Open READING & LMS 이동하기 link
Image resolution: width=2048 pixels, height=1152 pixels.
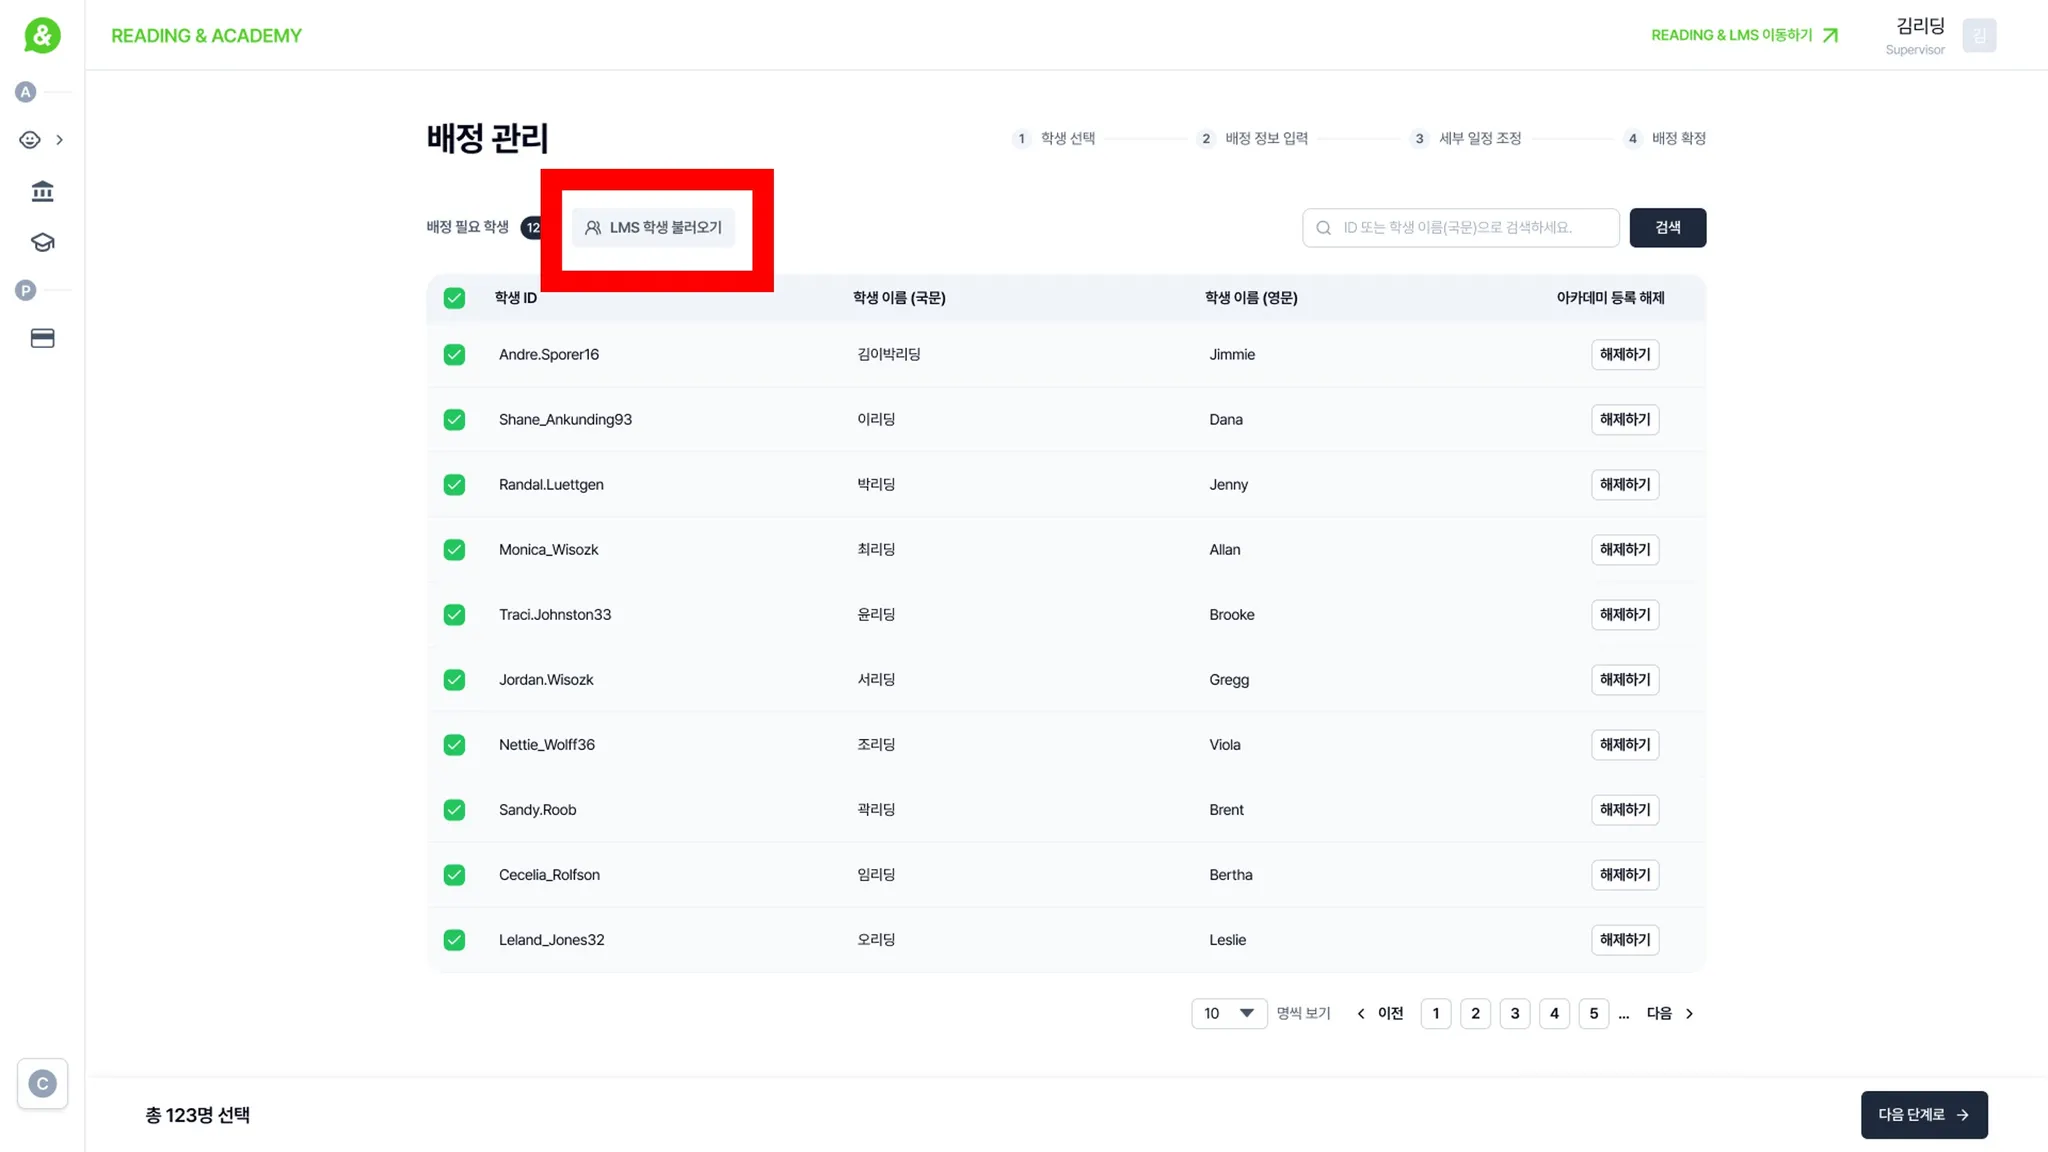(1743, 36)
